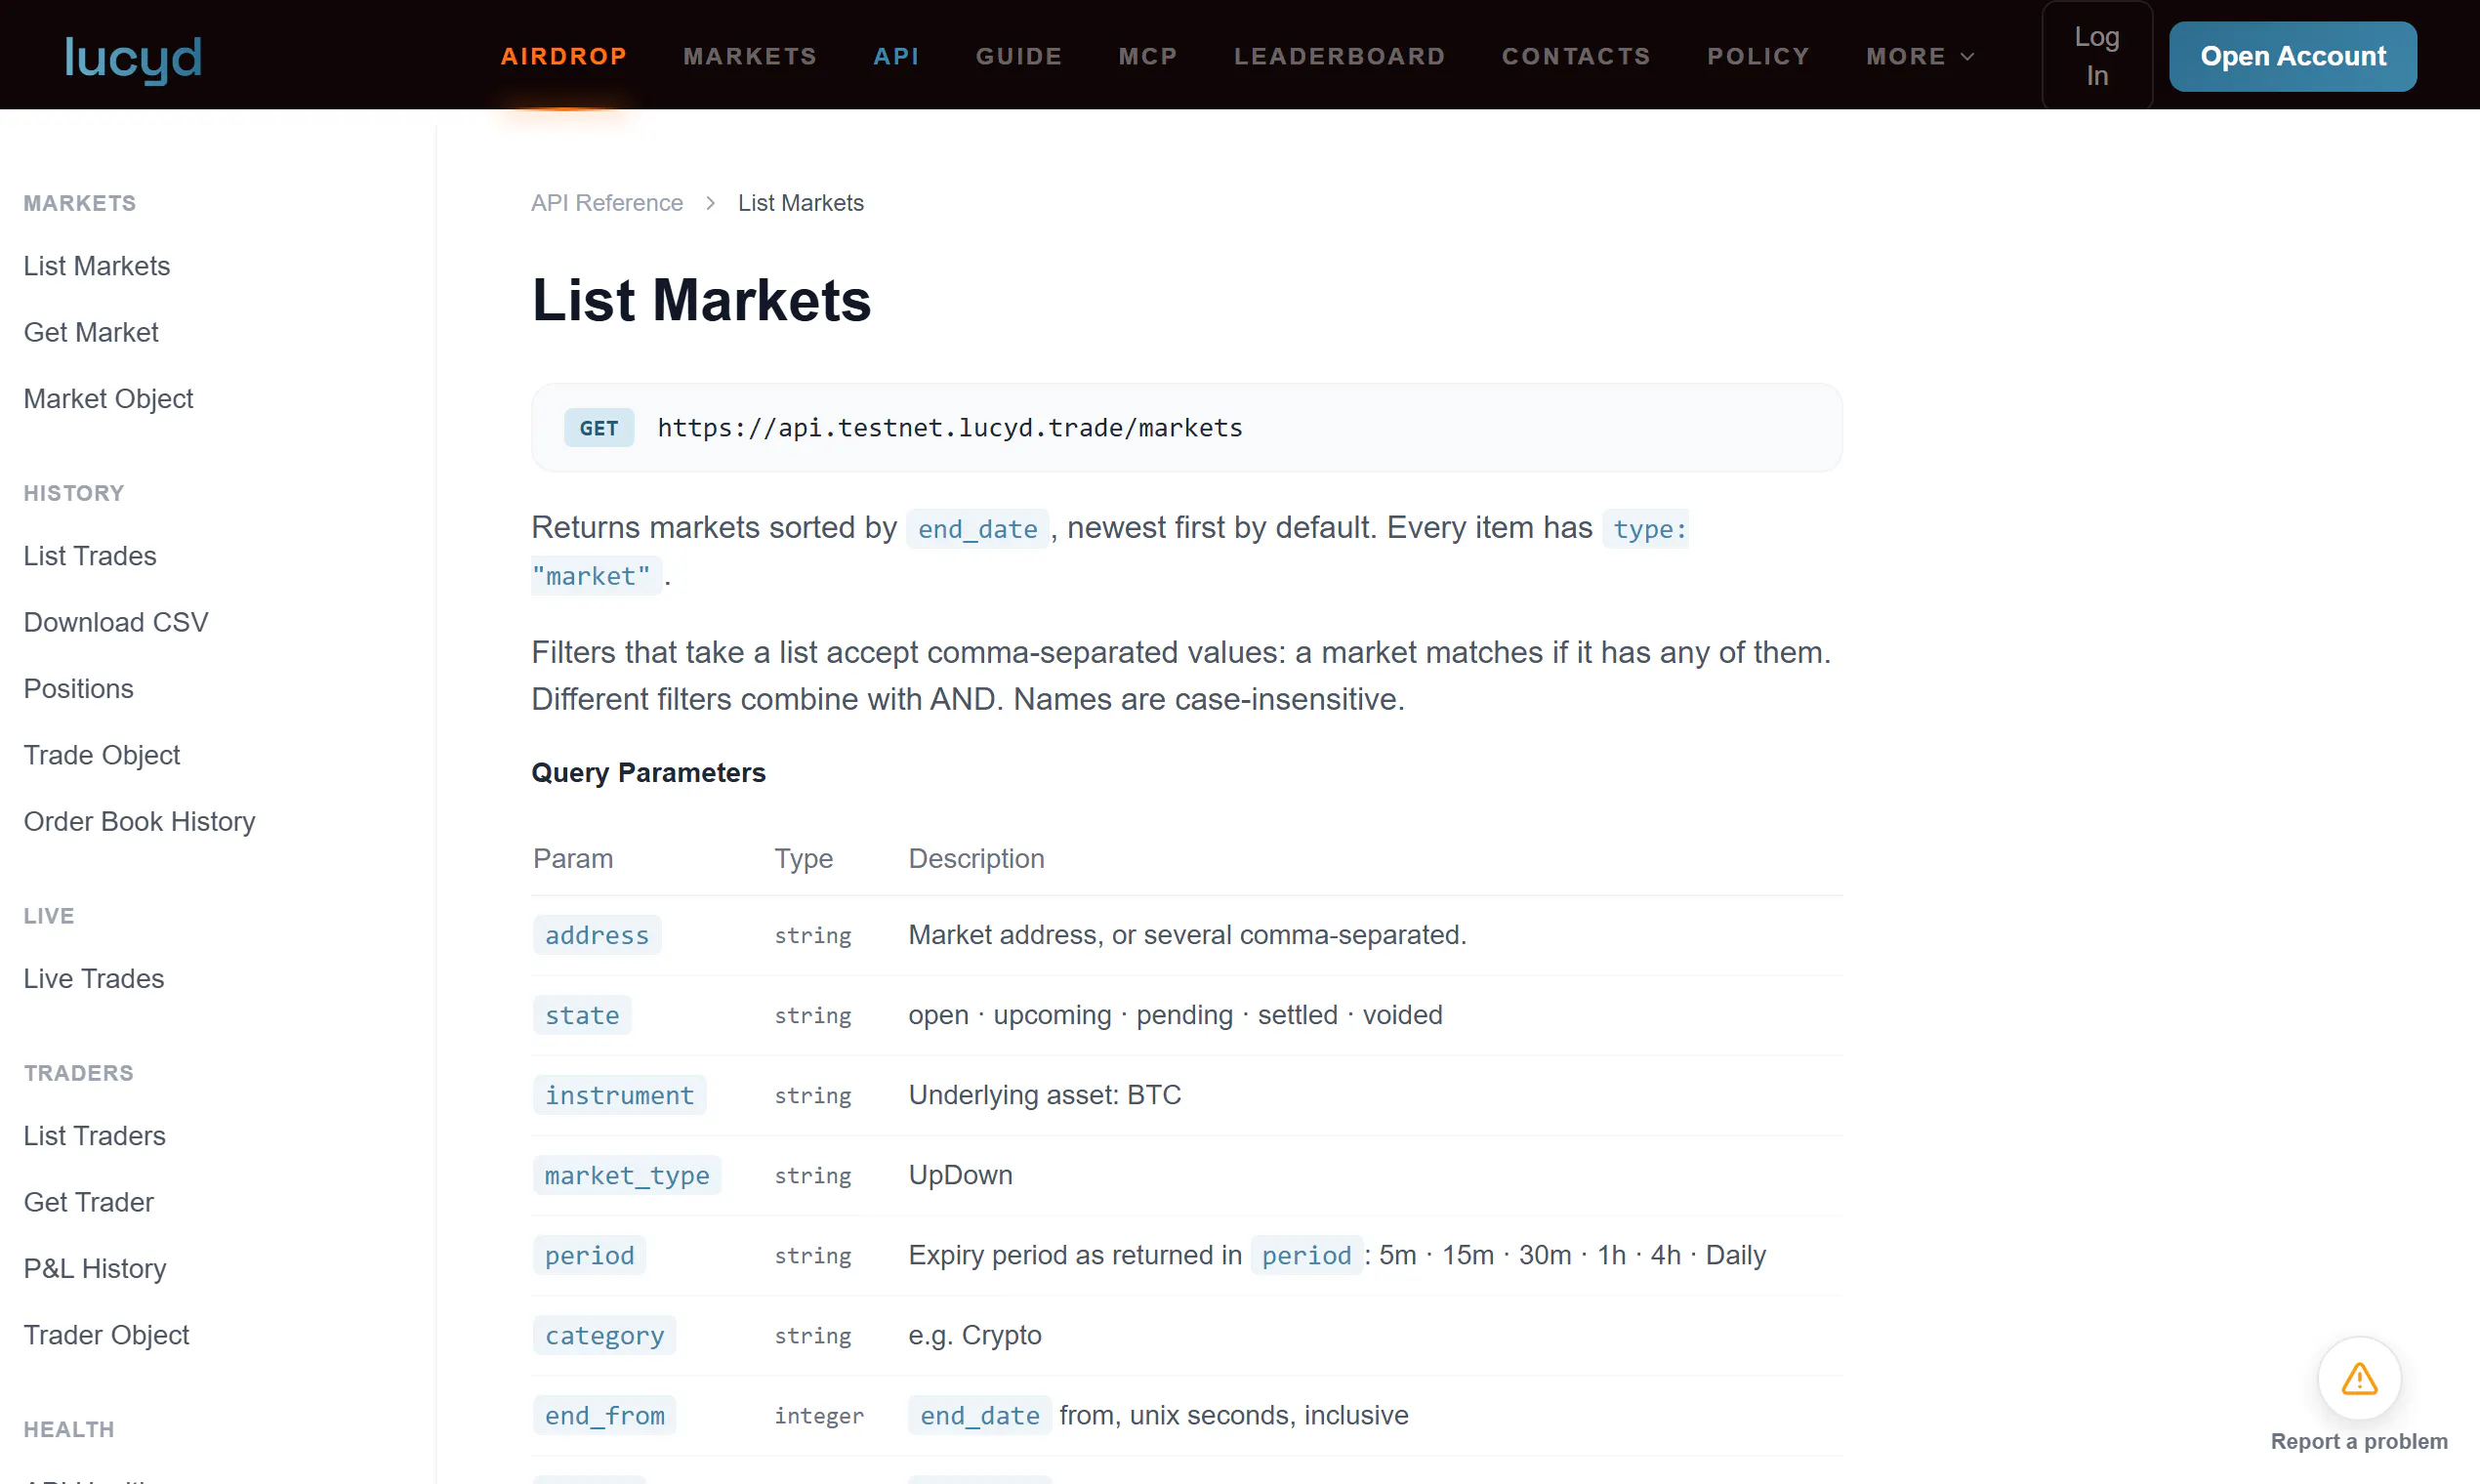Click the end_from parameter code tag
Viewport: 2480px width, 1484px height.
(604, 1415)
